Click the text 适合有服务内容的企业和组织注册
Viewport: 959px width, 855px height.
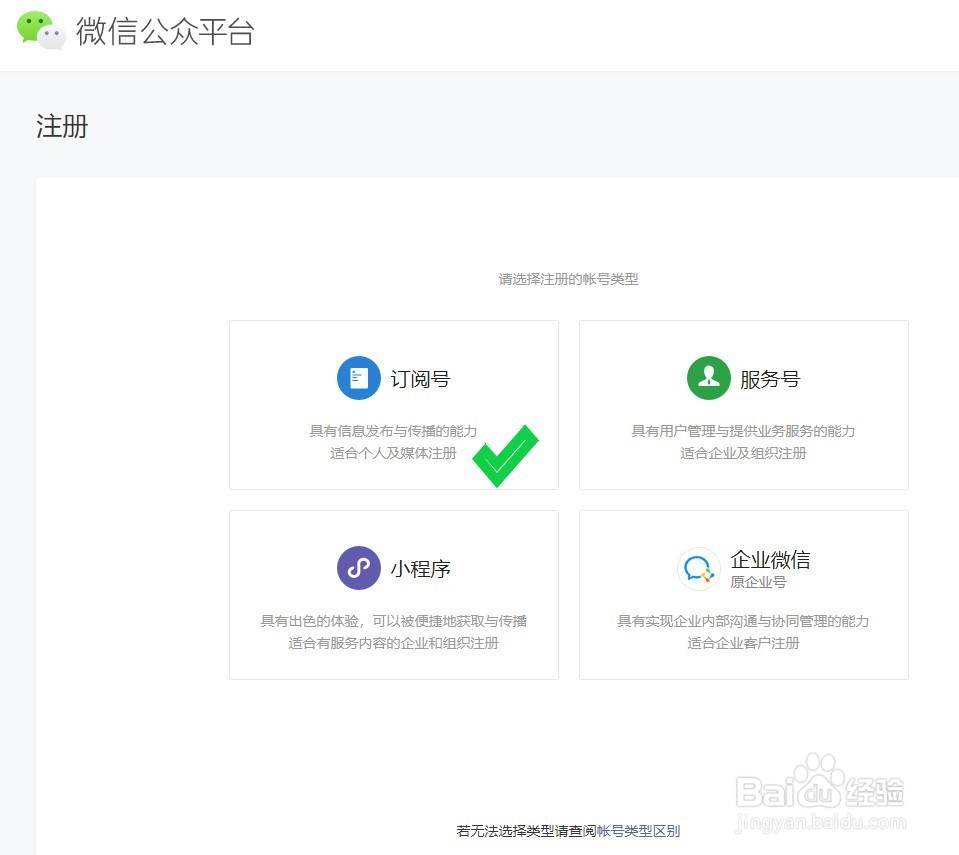click(x=393, y=643)
